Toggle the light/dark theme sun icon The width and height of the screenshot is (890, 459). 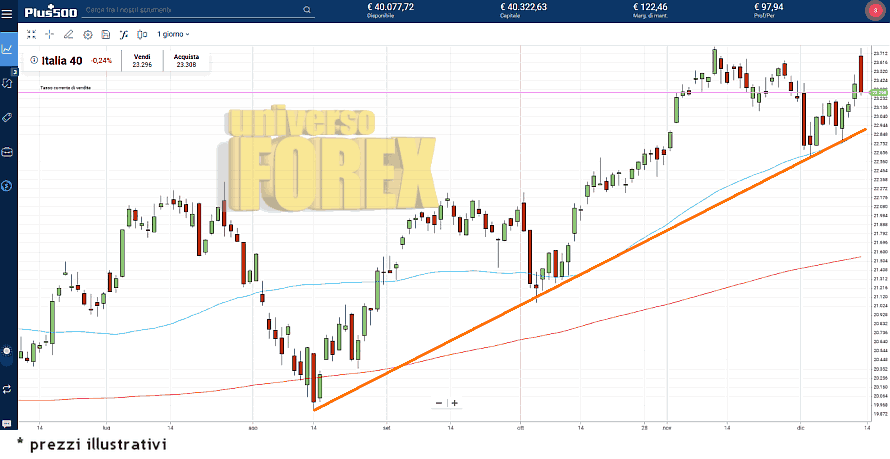(7, 352)
